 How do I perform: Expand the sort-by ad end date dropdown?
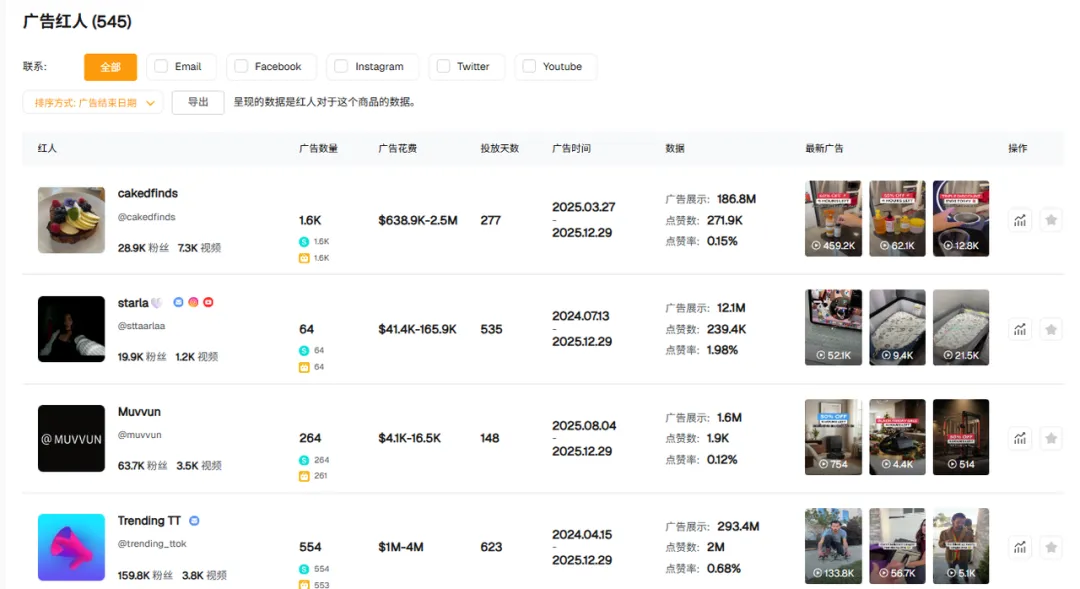tap(92, 102)
